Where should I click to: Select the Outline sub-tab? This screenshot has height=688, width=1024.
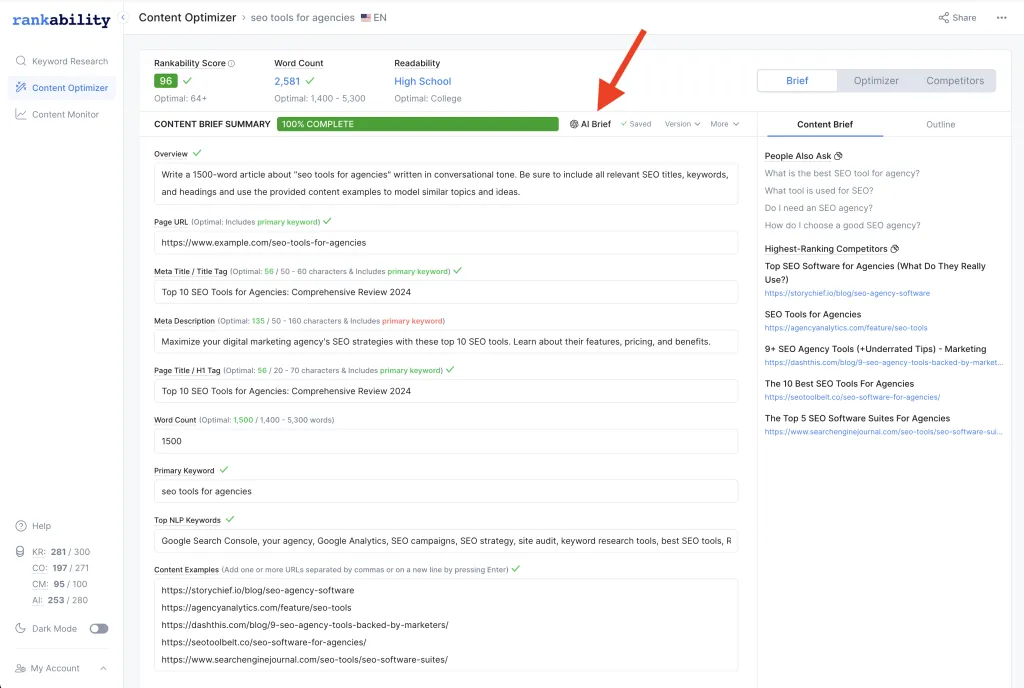tap(940, 124)
